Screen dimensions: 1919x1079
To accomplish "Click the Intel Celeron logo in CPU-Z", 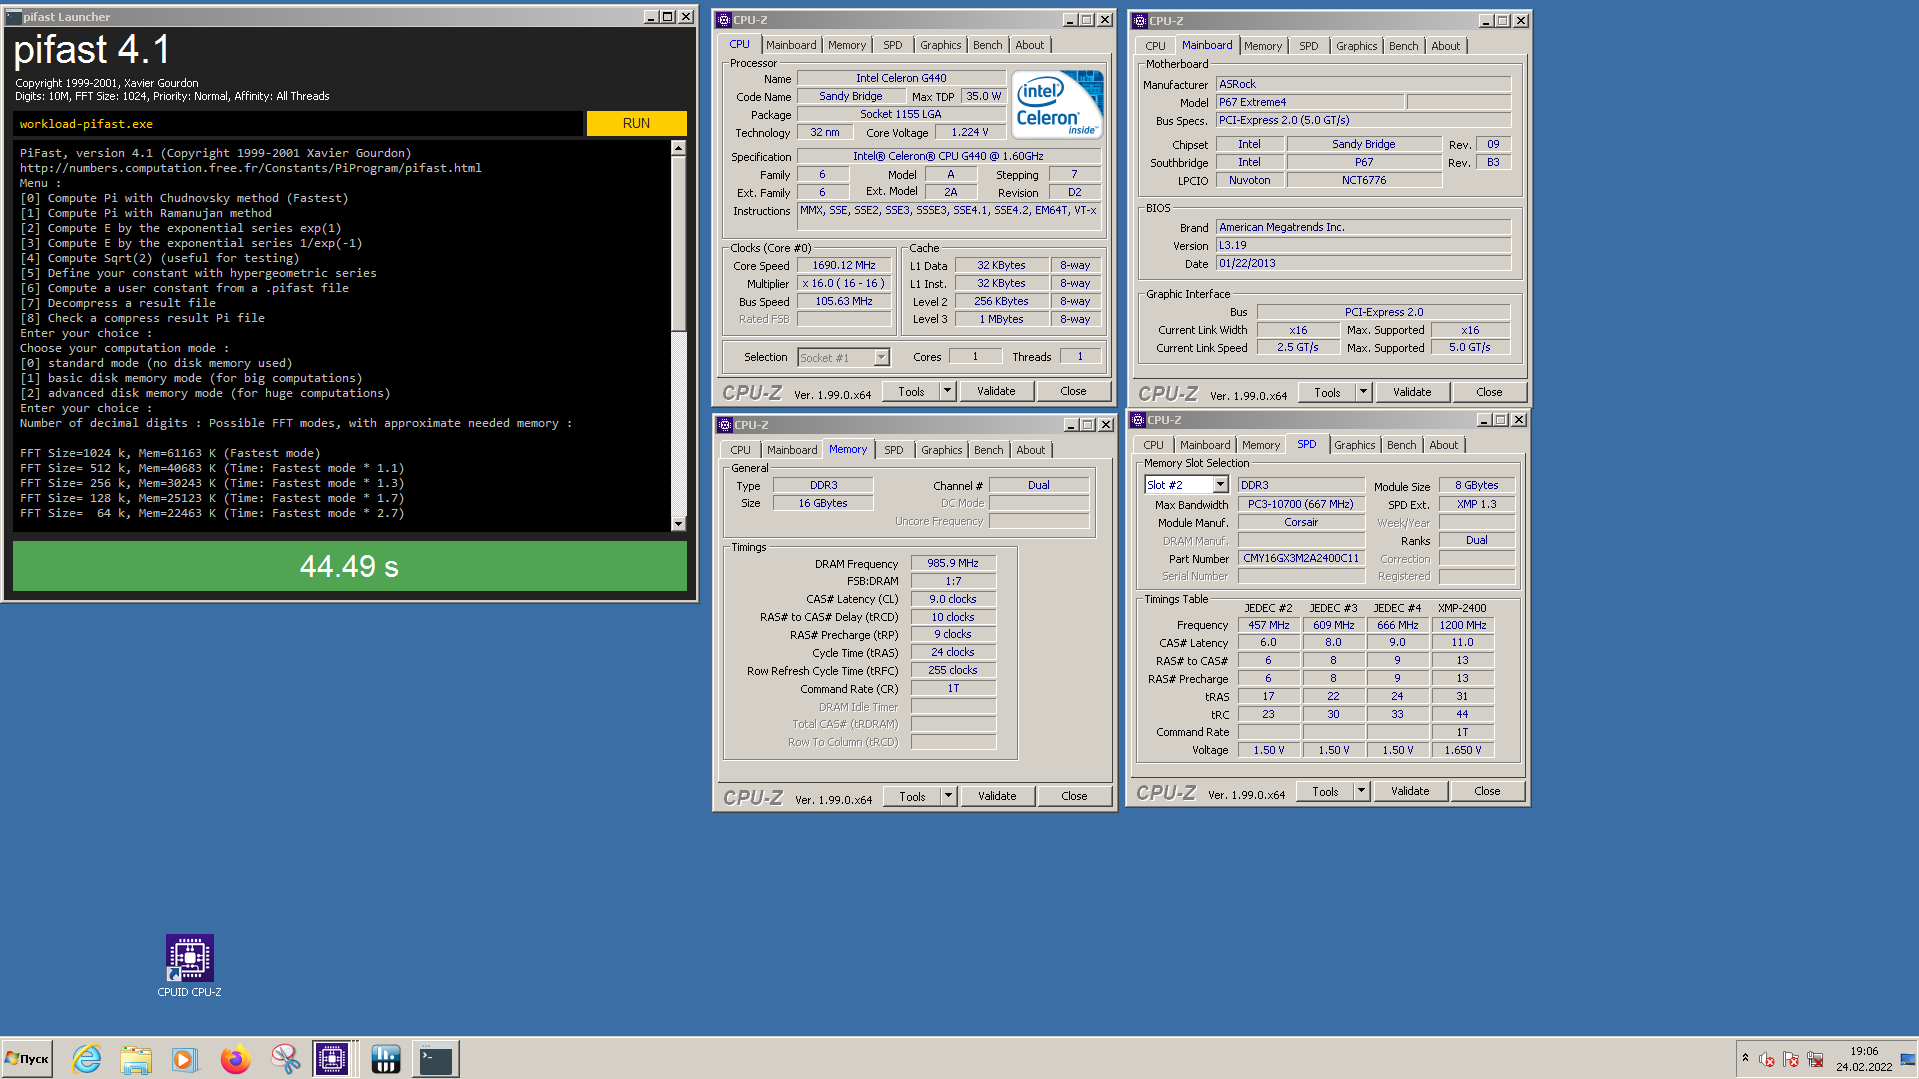I will [x=1057, y=103].
